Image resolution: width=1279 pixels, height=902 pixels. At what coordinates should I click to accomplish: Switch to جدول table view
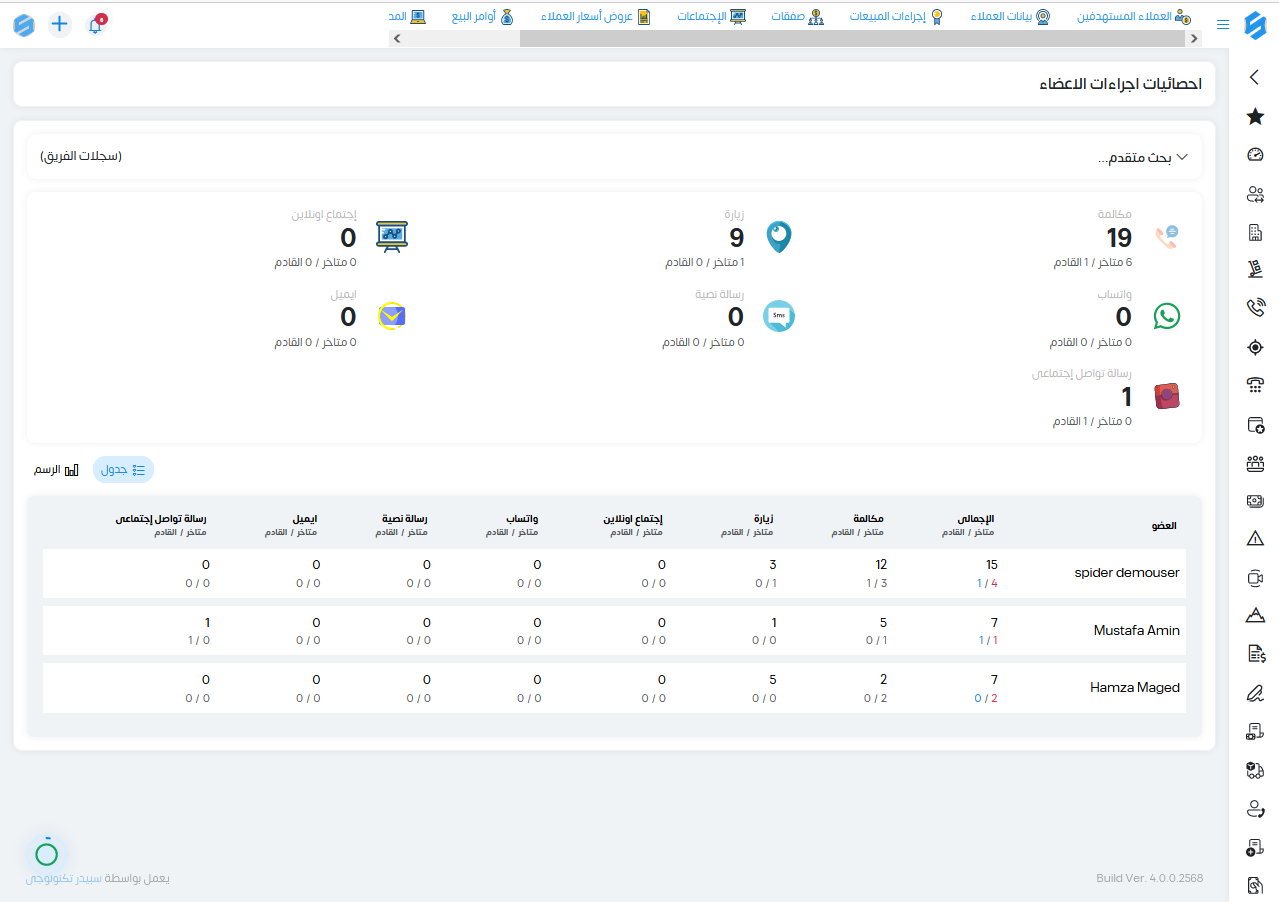[123, 469]
